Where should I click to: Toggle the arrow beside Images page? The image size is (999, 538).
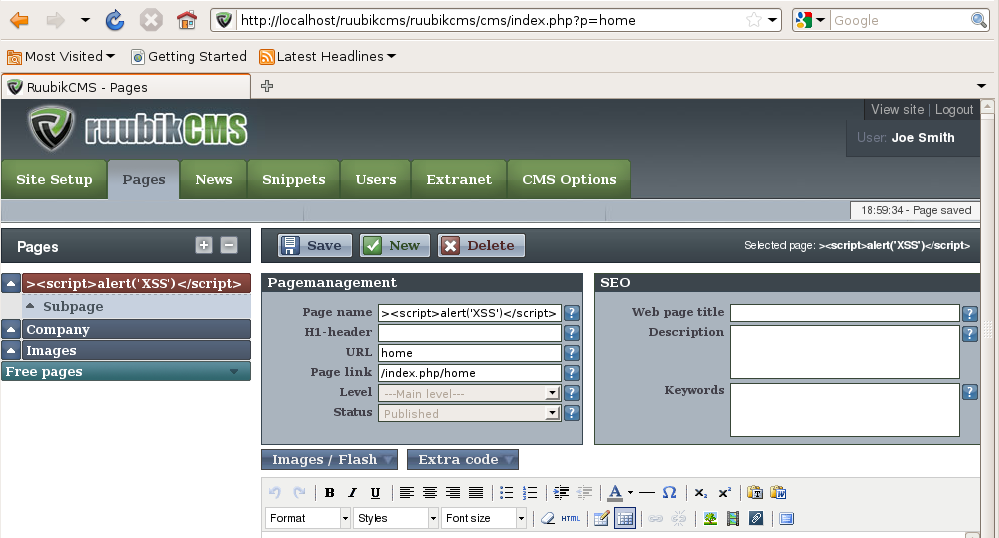click(11, 350)
